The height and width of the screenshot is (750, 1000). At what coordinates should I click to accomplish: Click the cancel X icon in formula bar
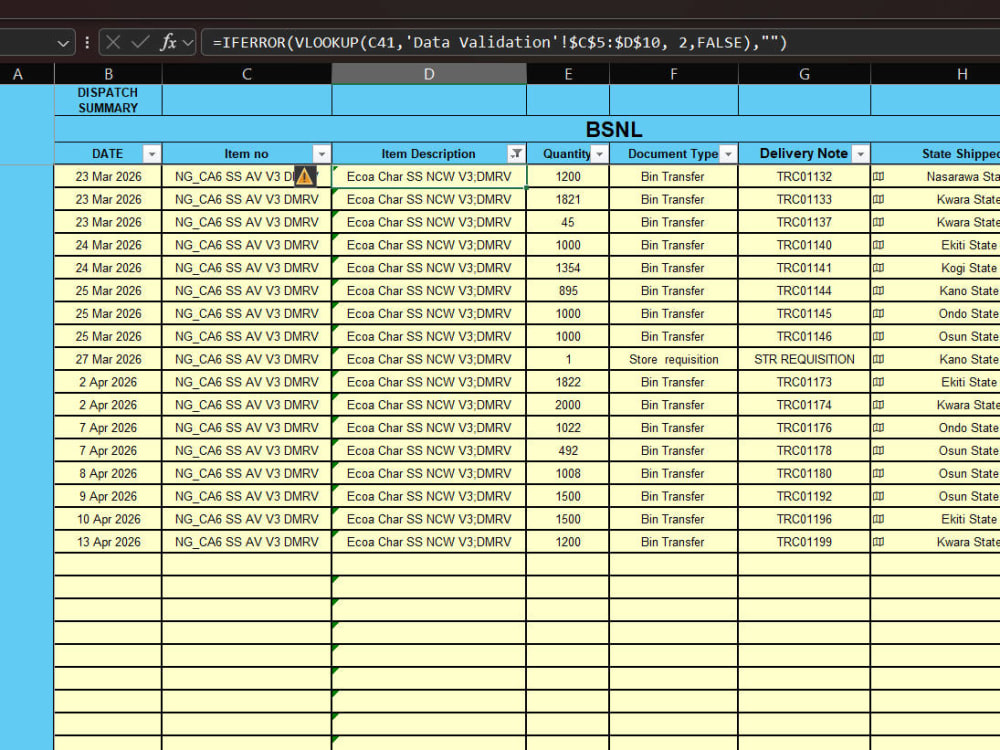(113, 43)
